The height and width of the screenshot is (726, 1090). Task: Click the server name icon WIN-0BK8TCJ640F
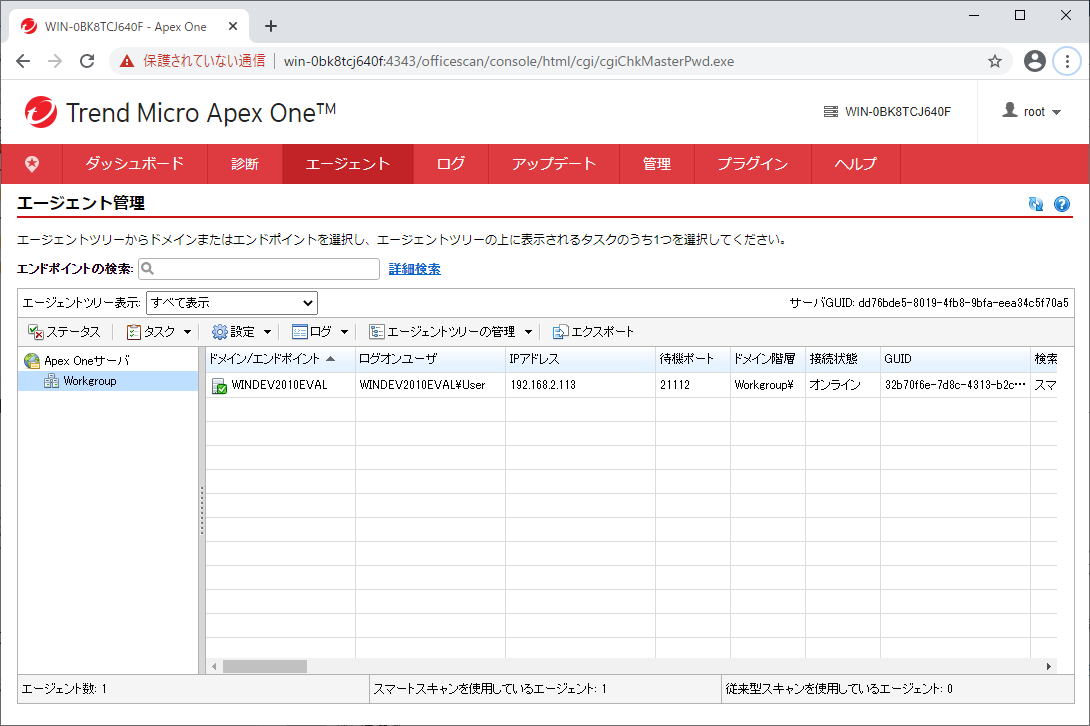click(831, 111)
